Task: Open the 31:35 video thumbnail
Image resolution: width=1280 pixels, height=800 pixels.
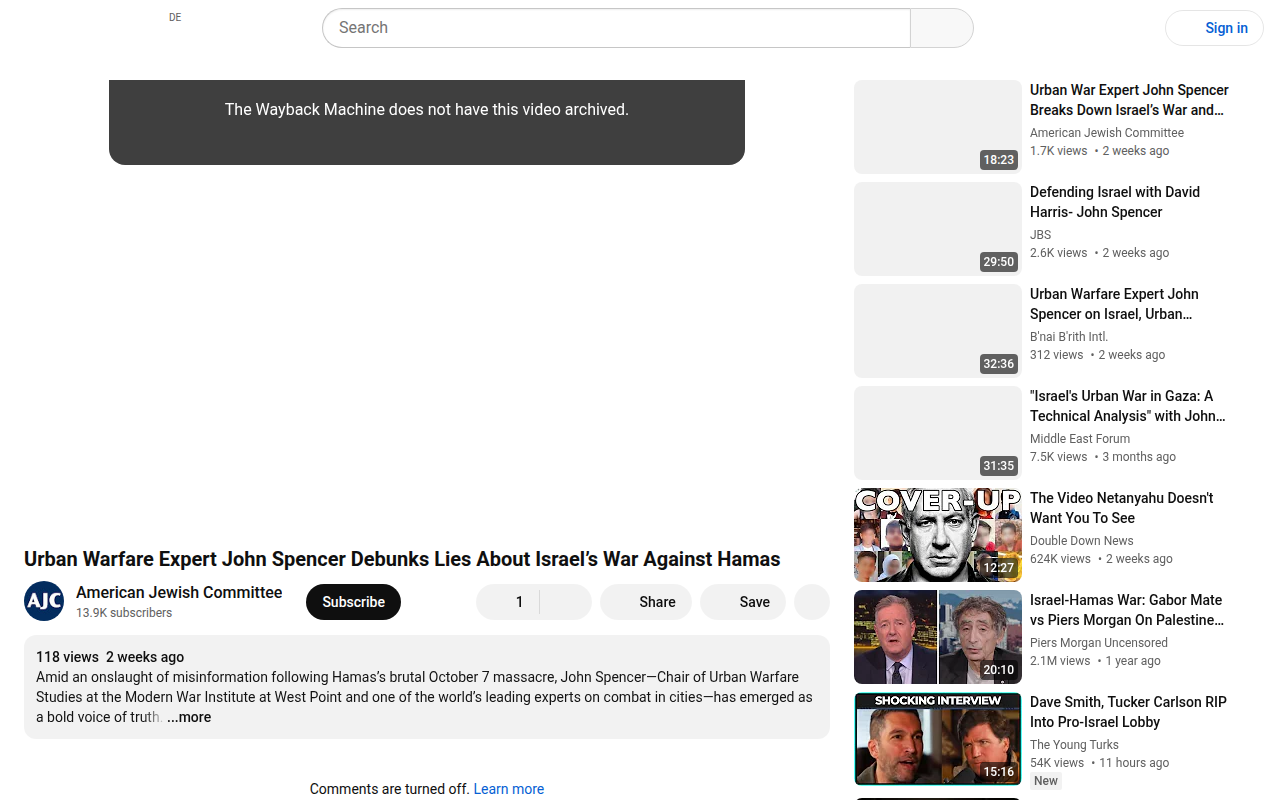Action: [x=938, y=433]
